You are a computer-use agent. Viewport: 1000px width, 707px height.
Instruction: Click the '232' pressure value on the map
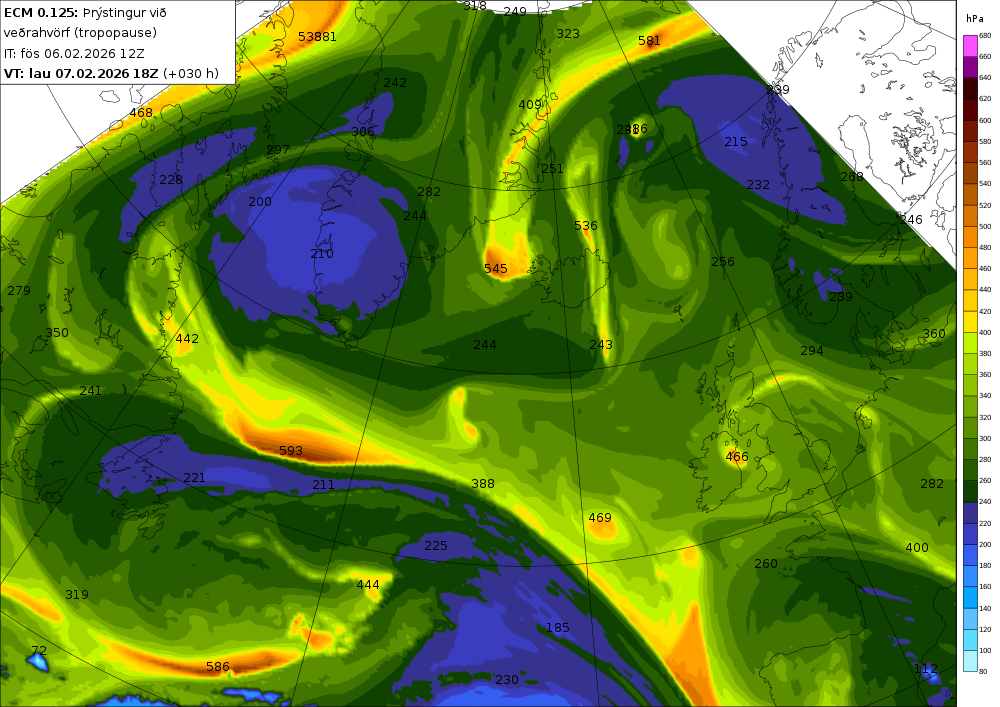(758, 185)
